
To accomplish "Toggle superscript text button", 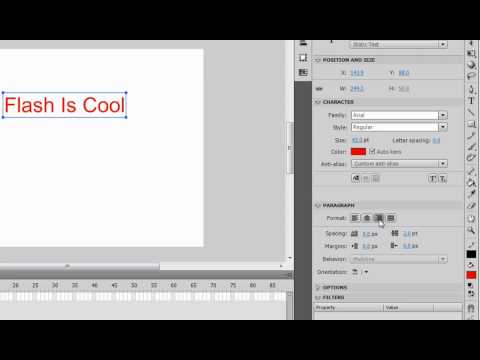I will 432,179.
